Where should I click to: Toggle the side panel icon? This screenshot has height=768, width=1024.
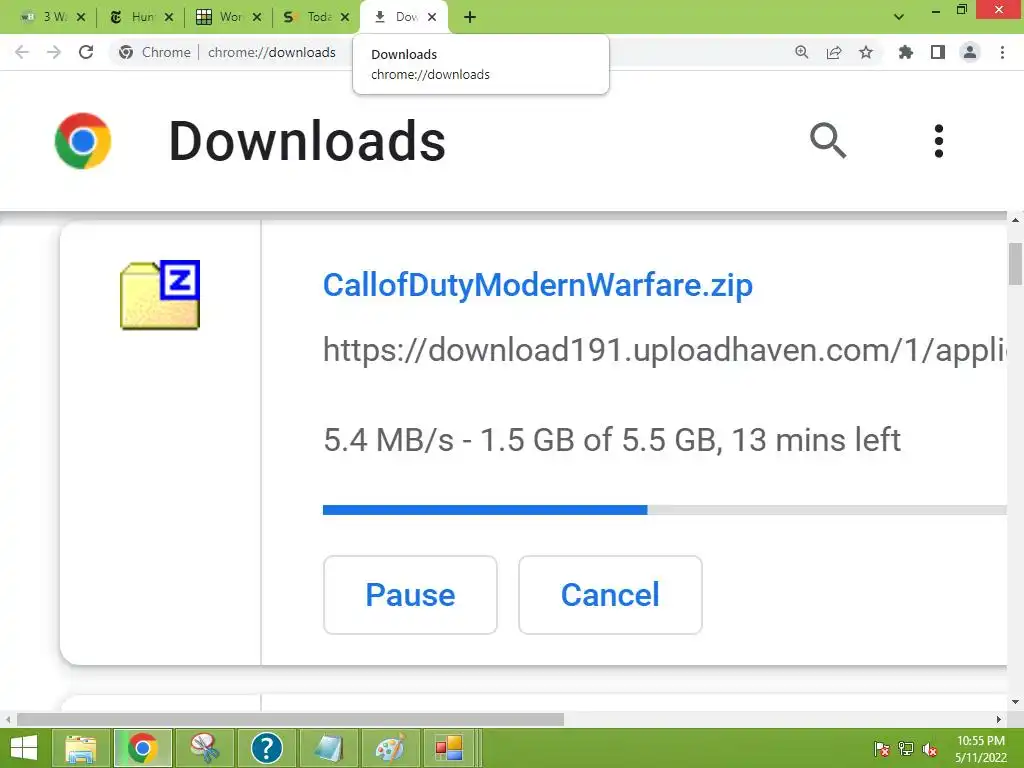tap(938, 52)
